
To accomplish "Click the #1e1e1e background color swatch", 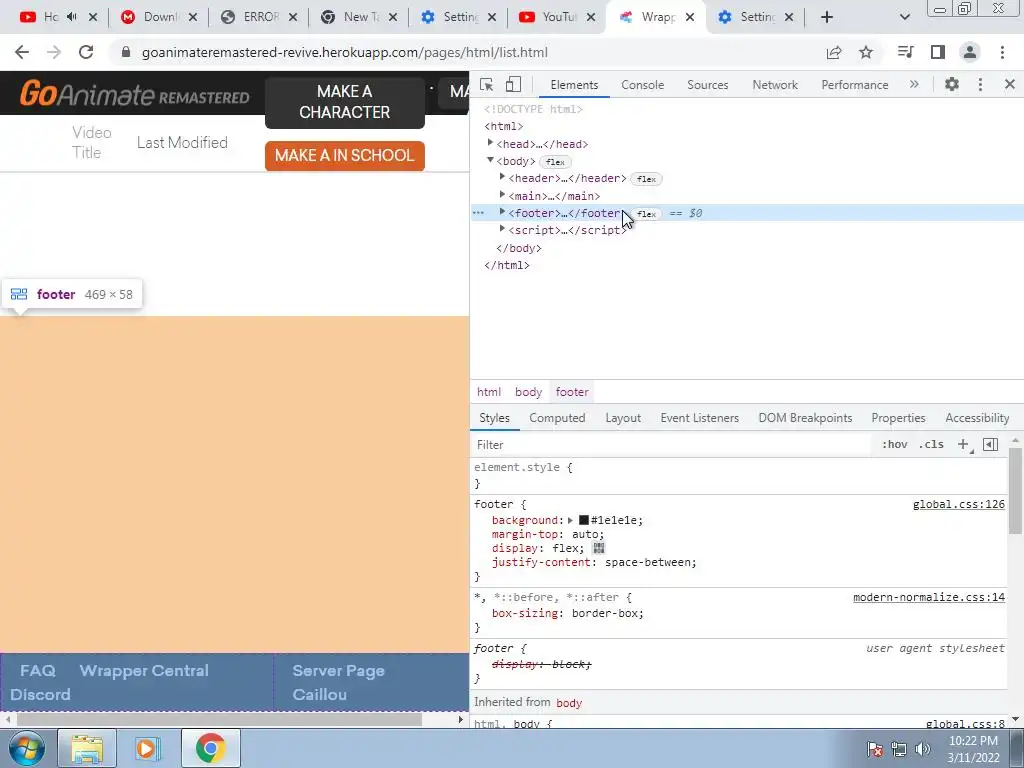I will click(x=584, y=520).
